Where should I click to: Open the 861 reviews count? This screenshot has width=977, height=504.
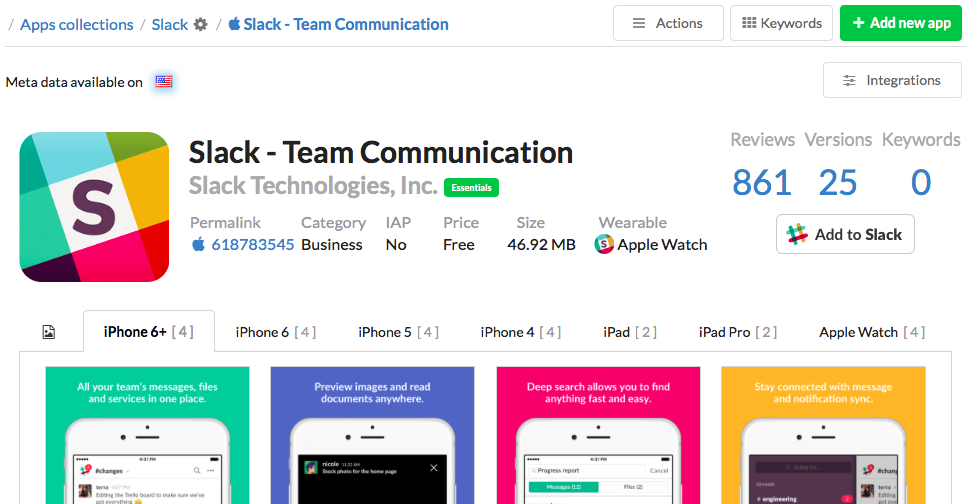tap(762, 182)
